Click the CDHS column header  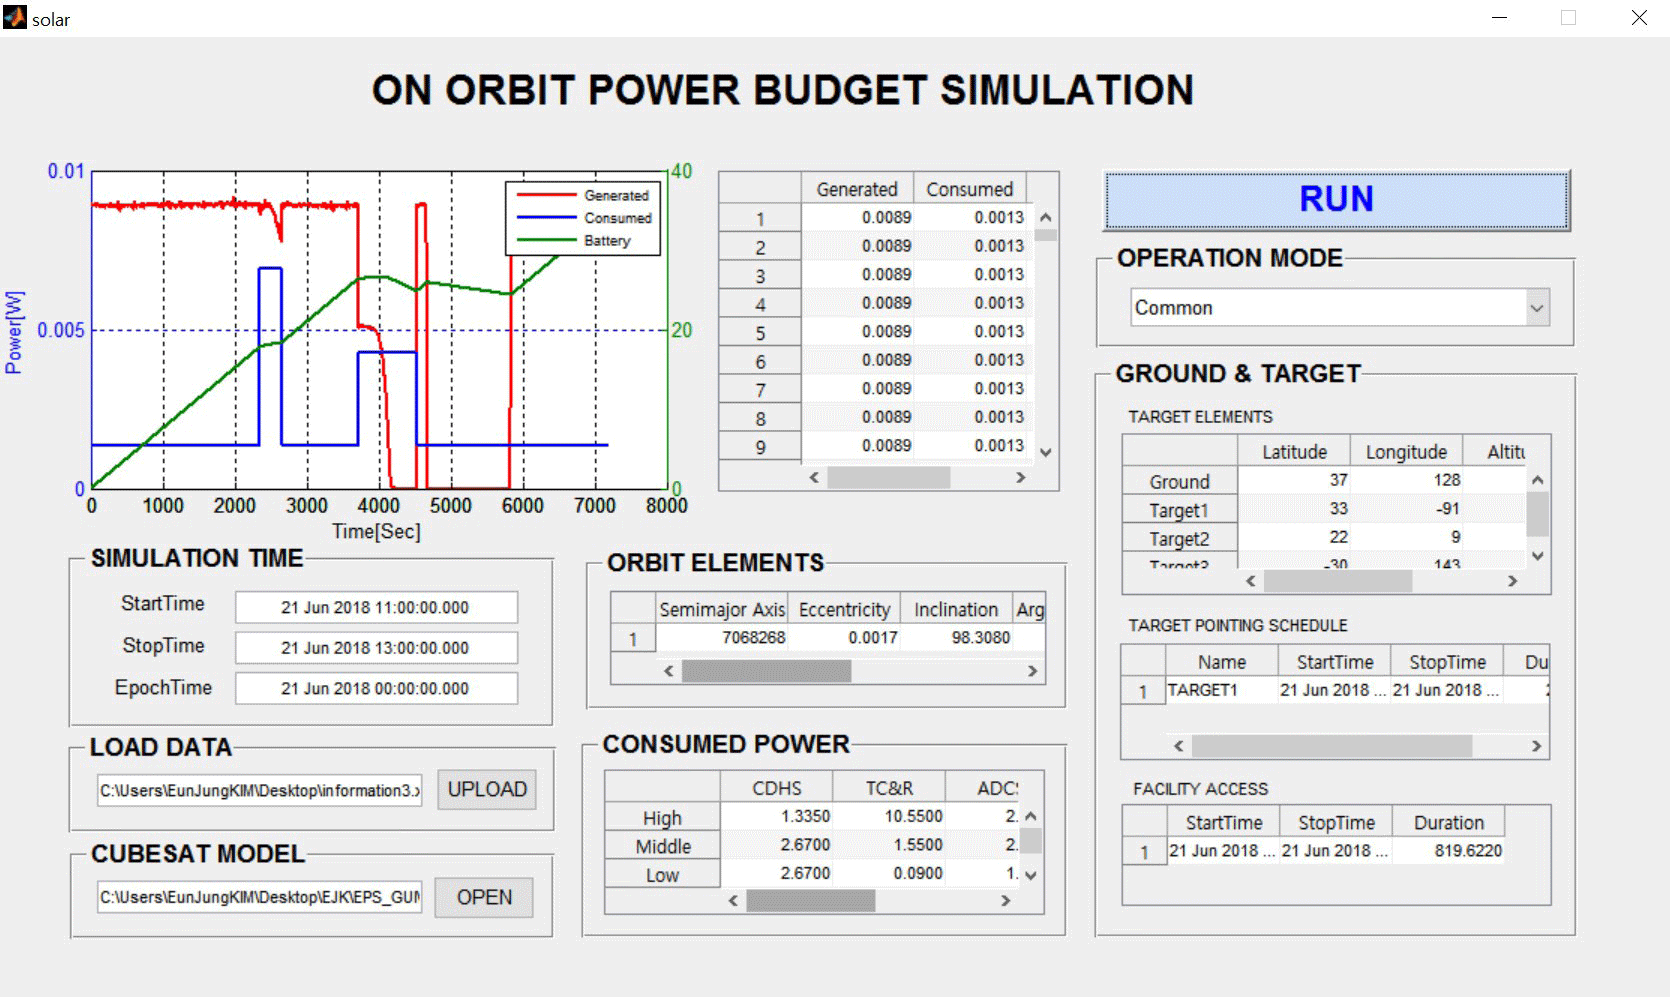tap(776, 788)
